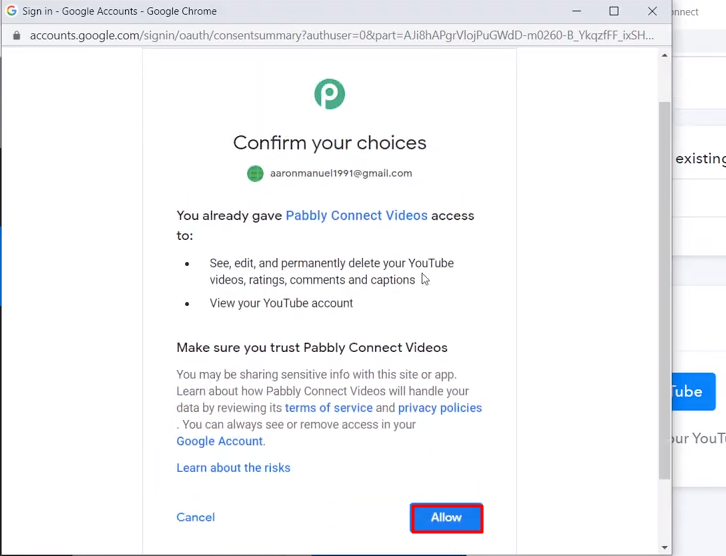This screenshot has height=556, width=726.
Task: Open the Google Account link
Action: point(219,441)
